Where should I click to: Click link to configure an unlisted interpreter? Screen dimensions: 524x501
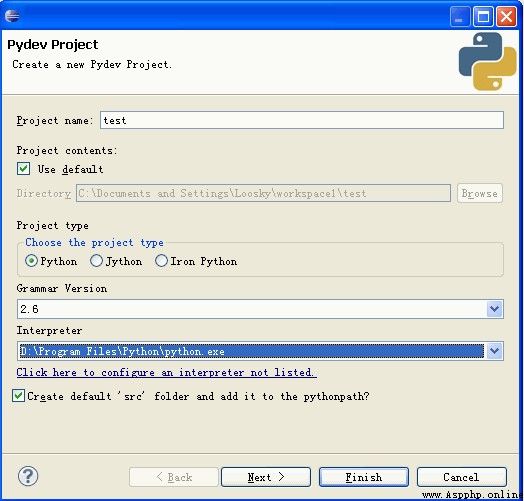pos(166,372)
